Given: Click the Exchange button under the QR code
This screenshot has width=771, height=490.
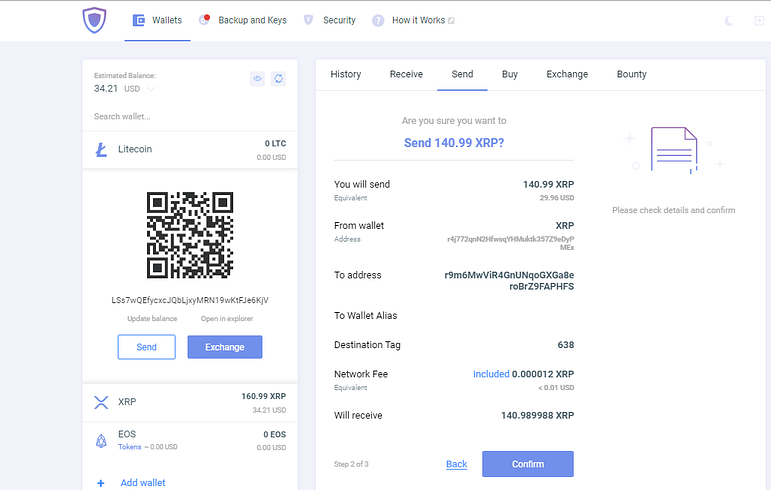Looking at the screenshot, I should [225, 347].
